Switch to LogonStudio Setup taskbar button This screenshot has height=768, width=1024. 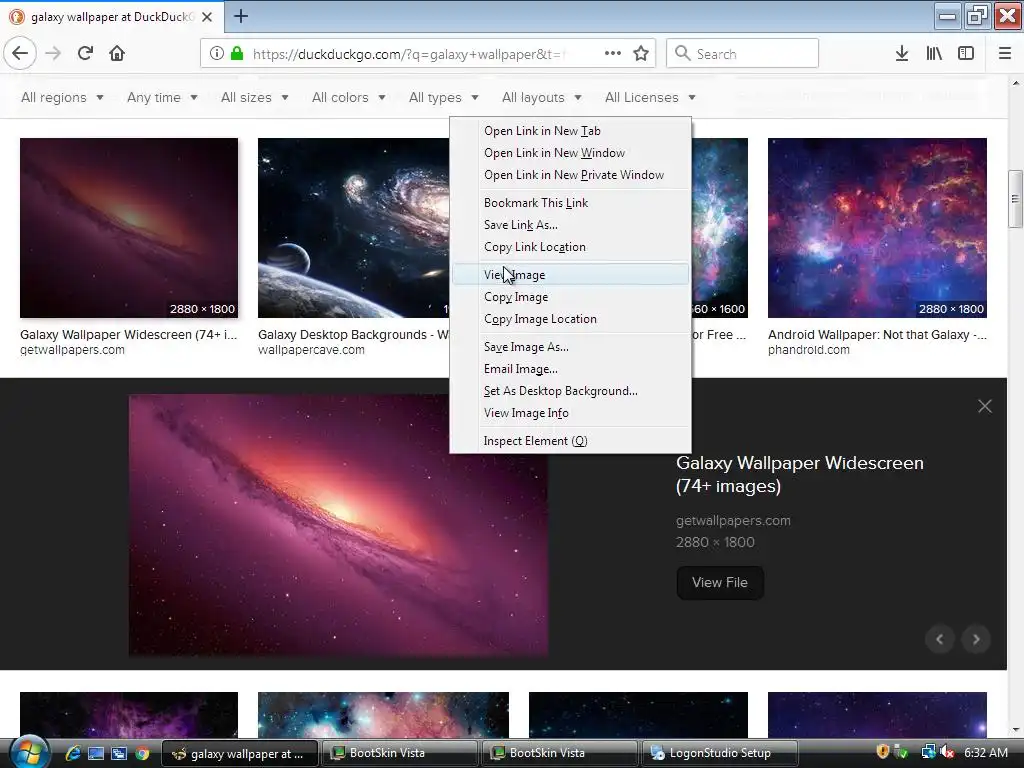[x=720, y=753]
